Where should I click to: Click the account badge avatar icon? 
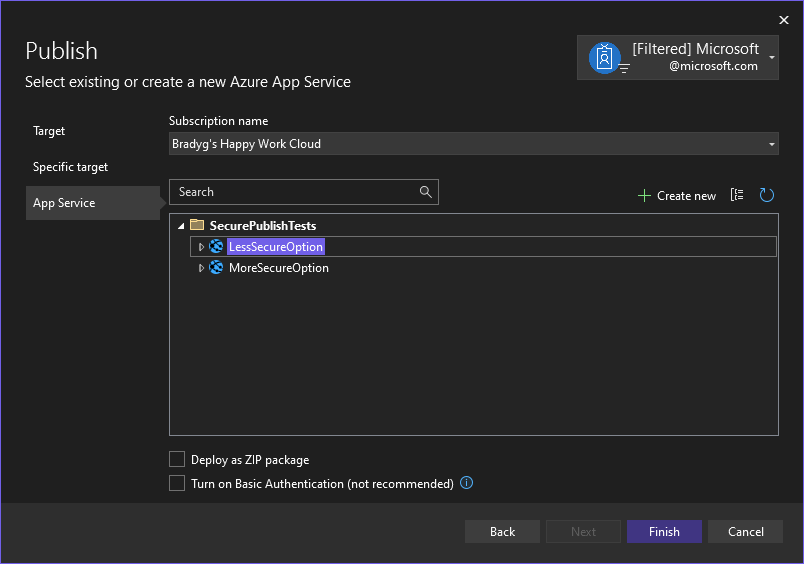coord(604,58)
